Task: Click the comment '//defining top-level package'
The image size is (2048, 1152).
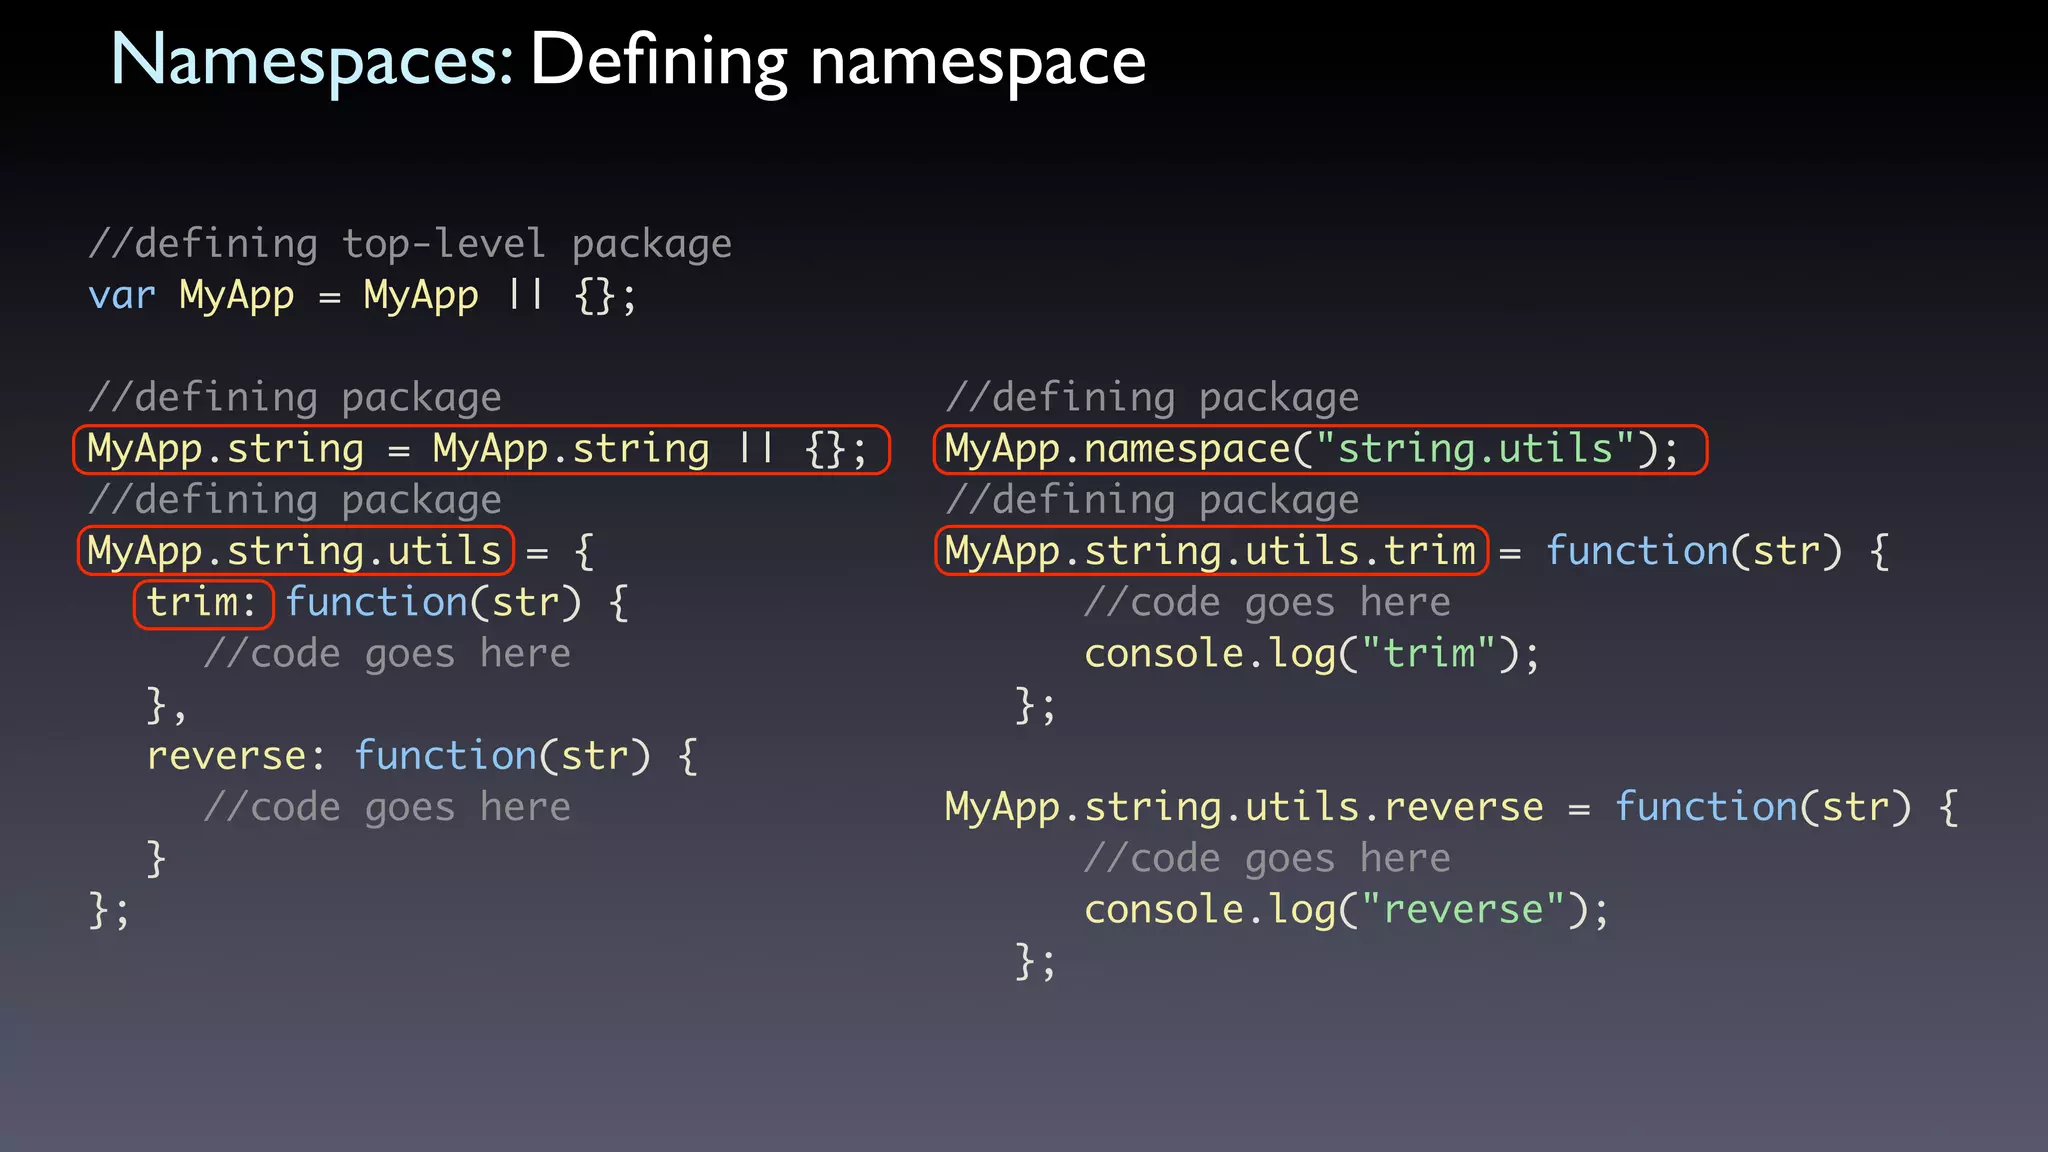Action: point(410,244)
